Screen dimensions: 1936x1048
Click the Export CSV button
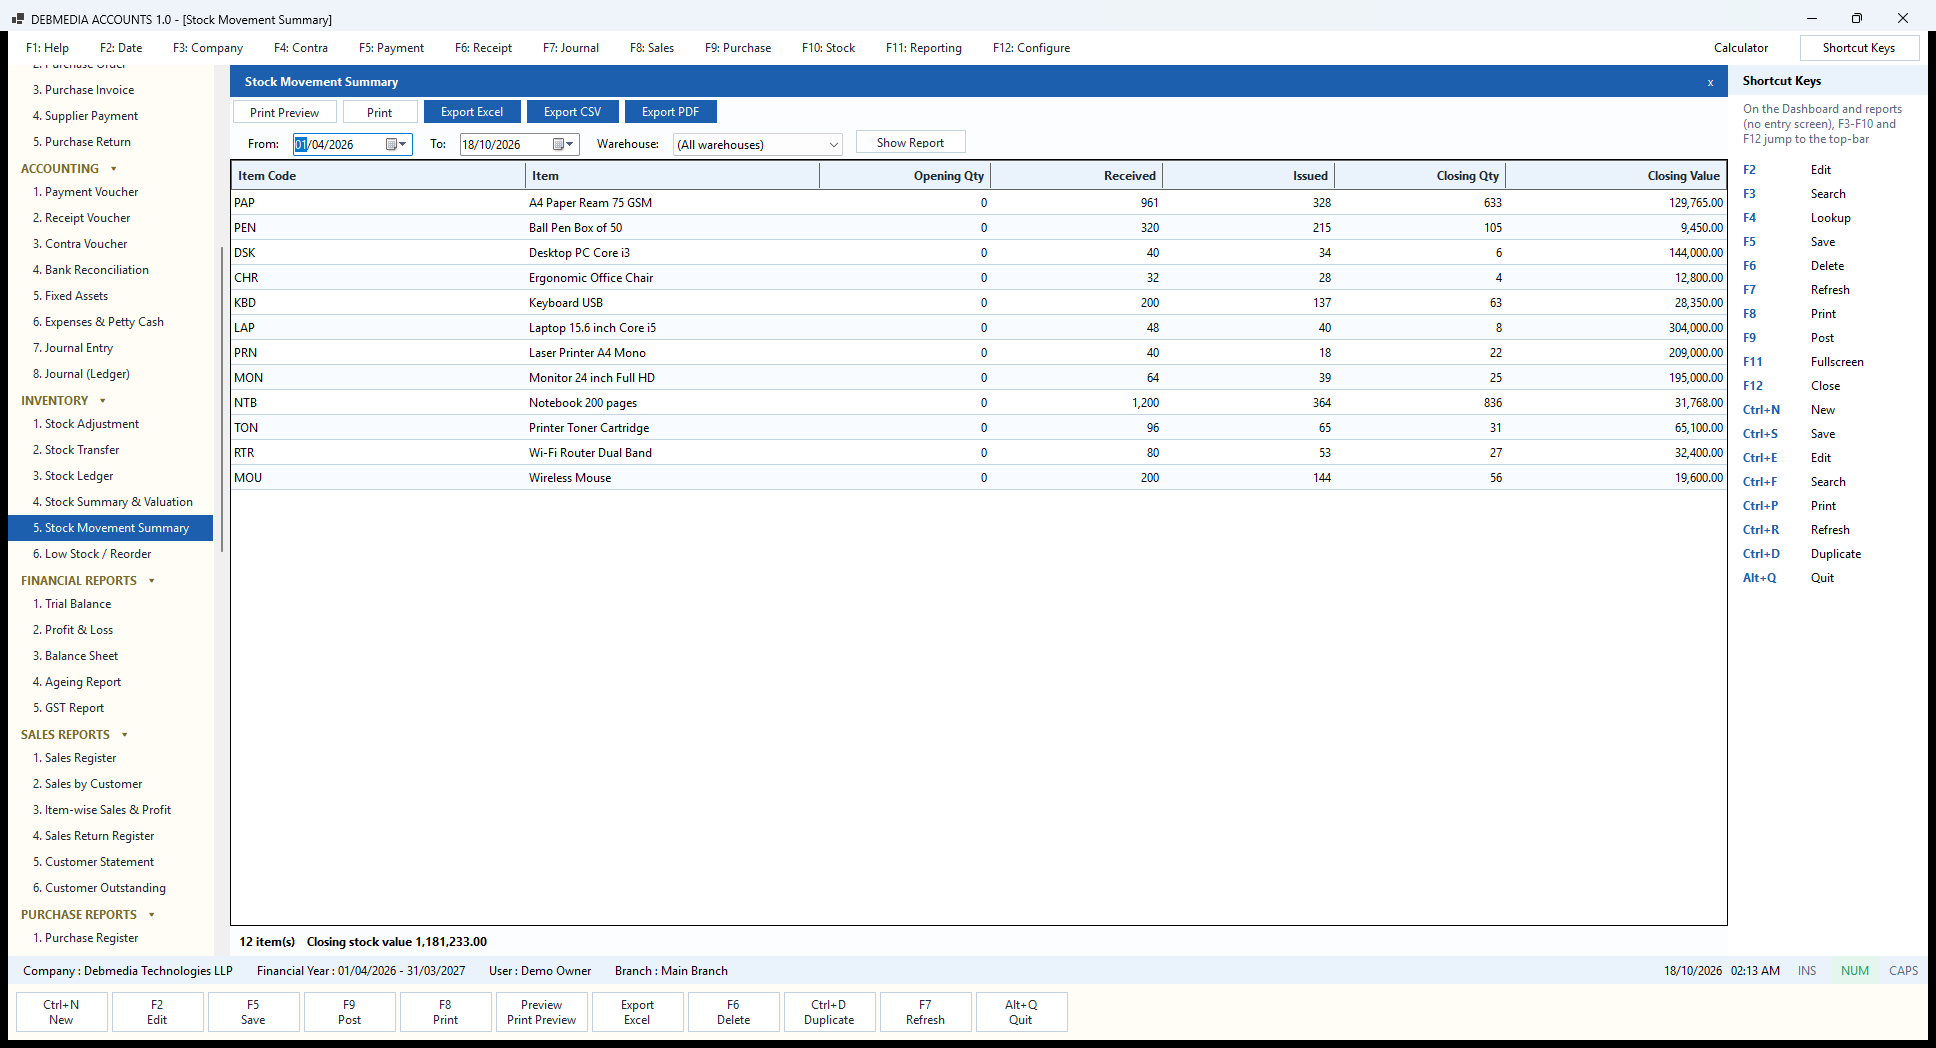point(572,112)
